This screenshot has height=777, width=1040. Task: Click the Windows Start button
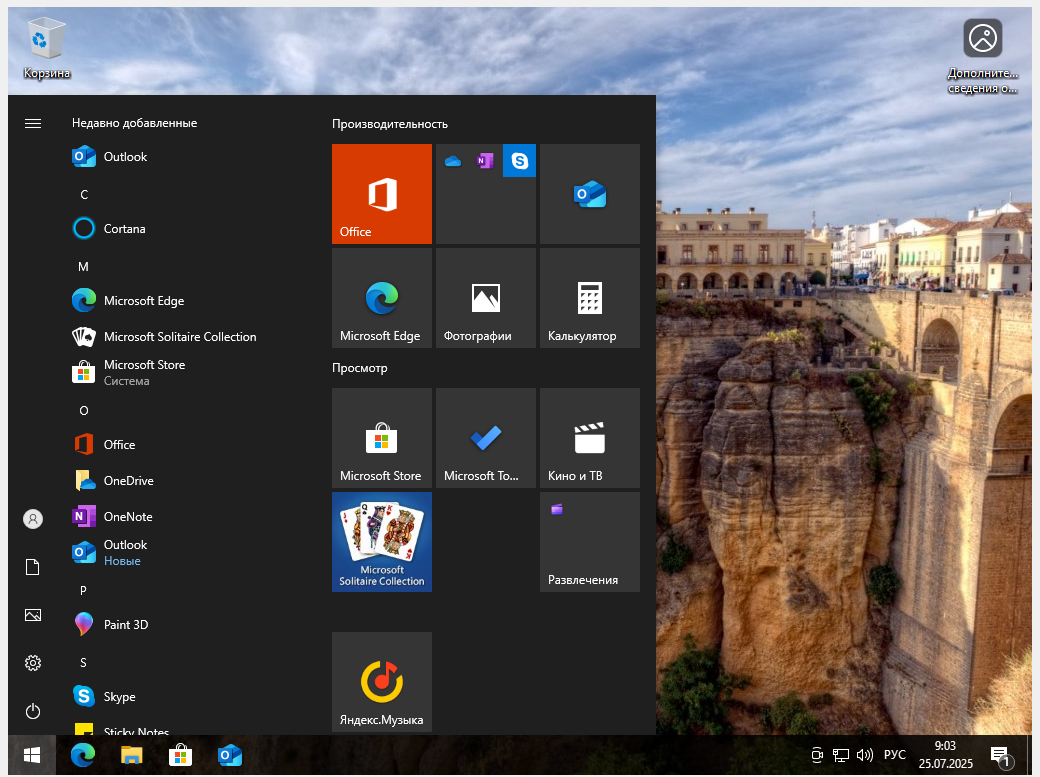(x=32, y=755)
